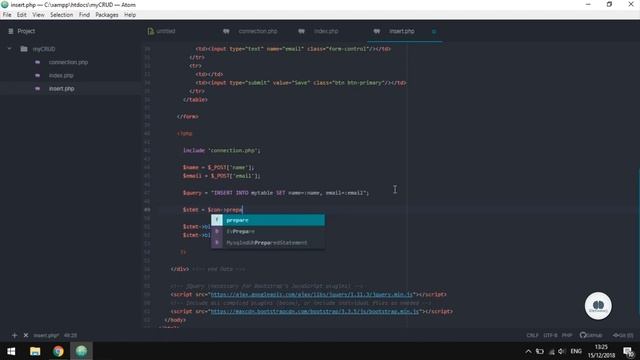This screenshot has width=640, height=360.
Task: Select the Project panel header
Action: click(x=26, y=31)
